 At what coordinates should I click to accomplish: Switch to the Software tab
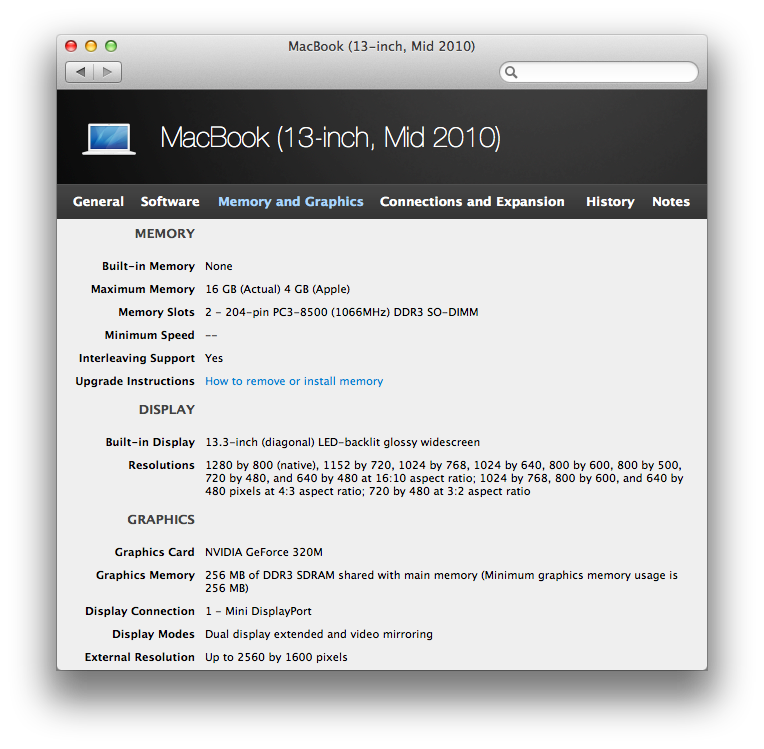(170, 201)
